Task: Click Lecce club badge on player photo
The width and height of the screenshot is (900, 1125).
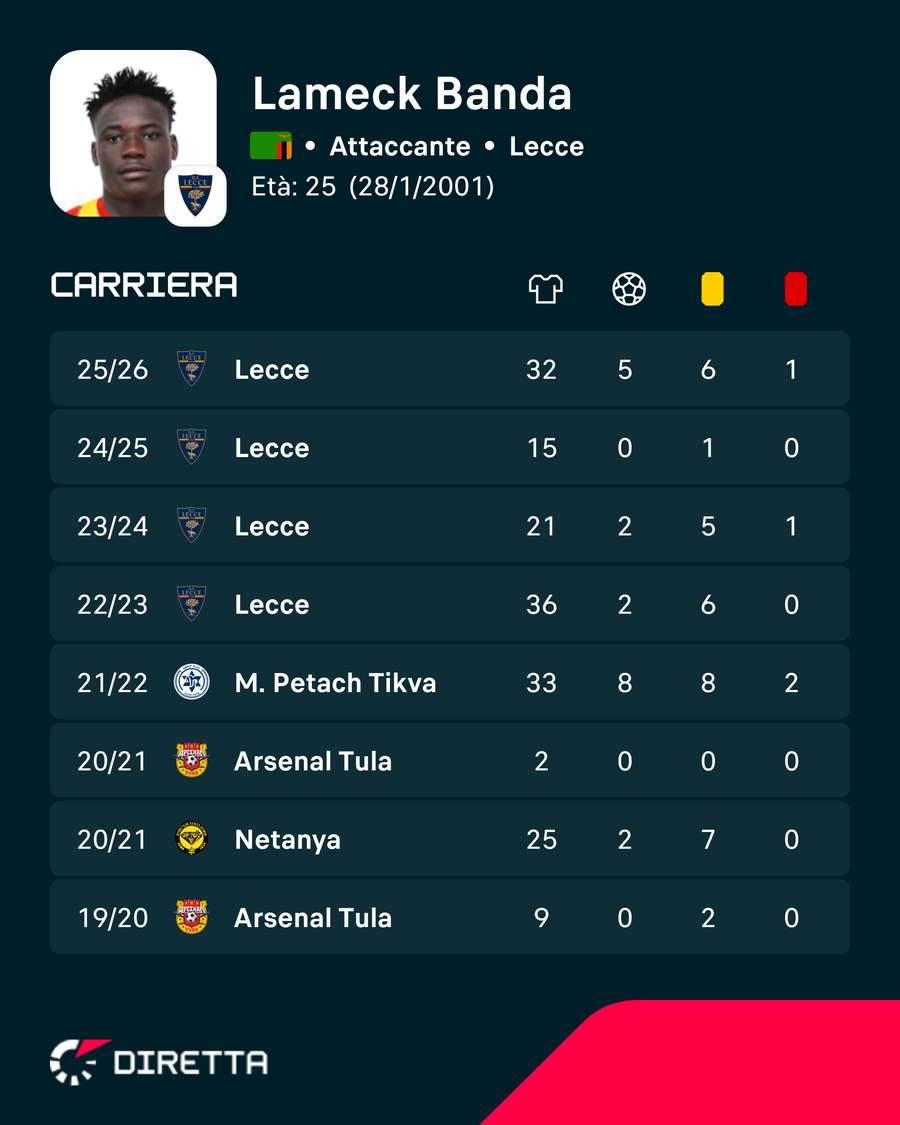Action: [x=195, y=195]
